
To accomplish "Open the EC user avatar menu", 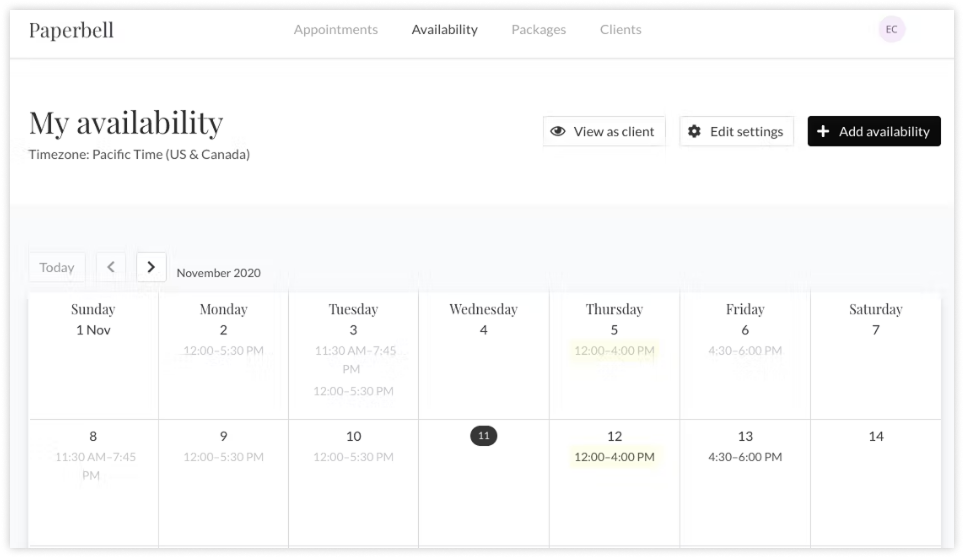I will pos(891,29).
